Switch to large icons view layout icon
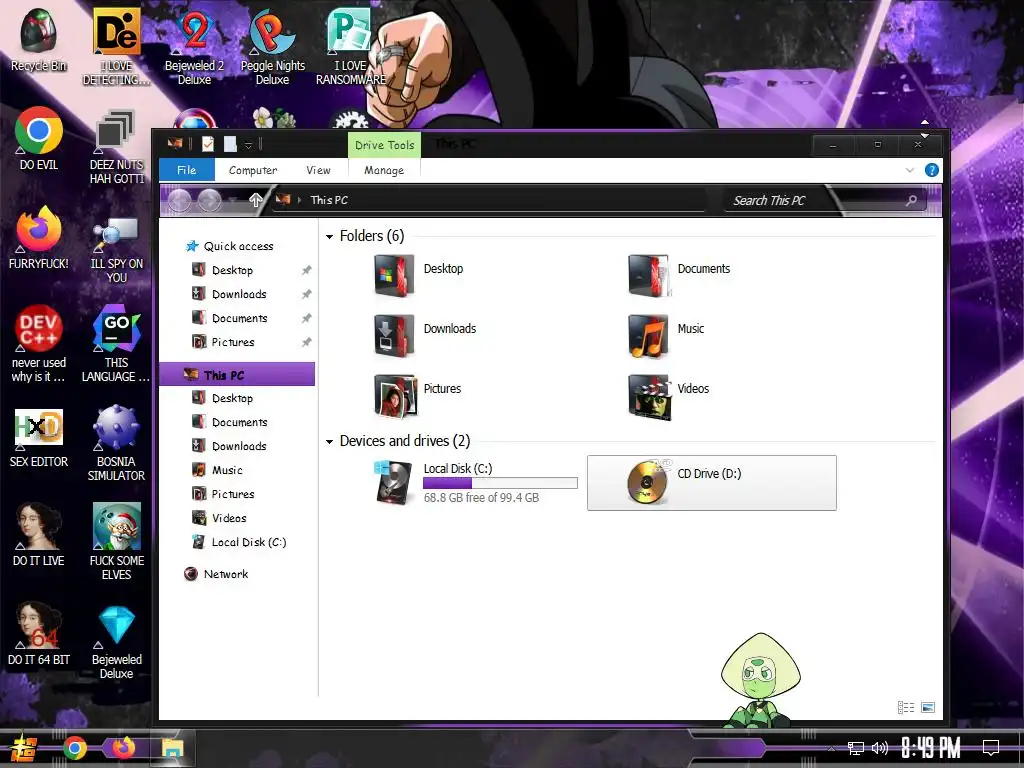 (928, 707)
